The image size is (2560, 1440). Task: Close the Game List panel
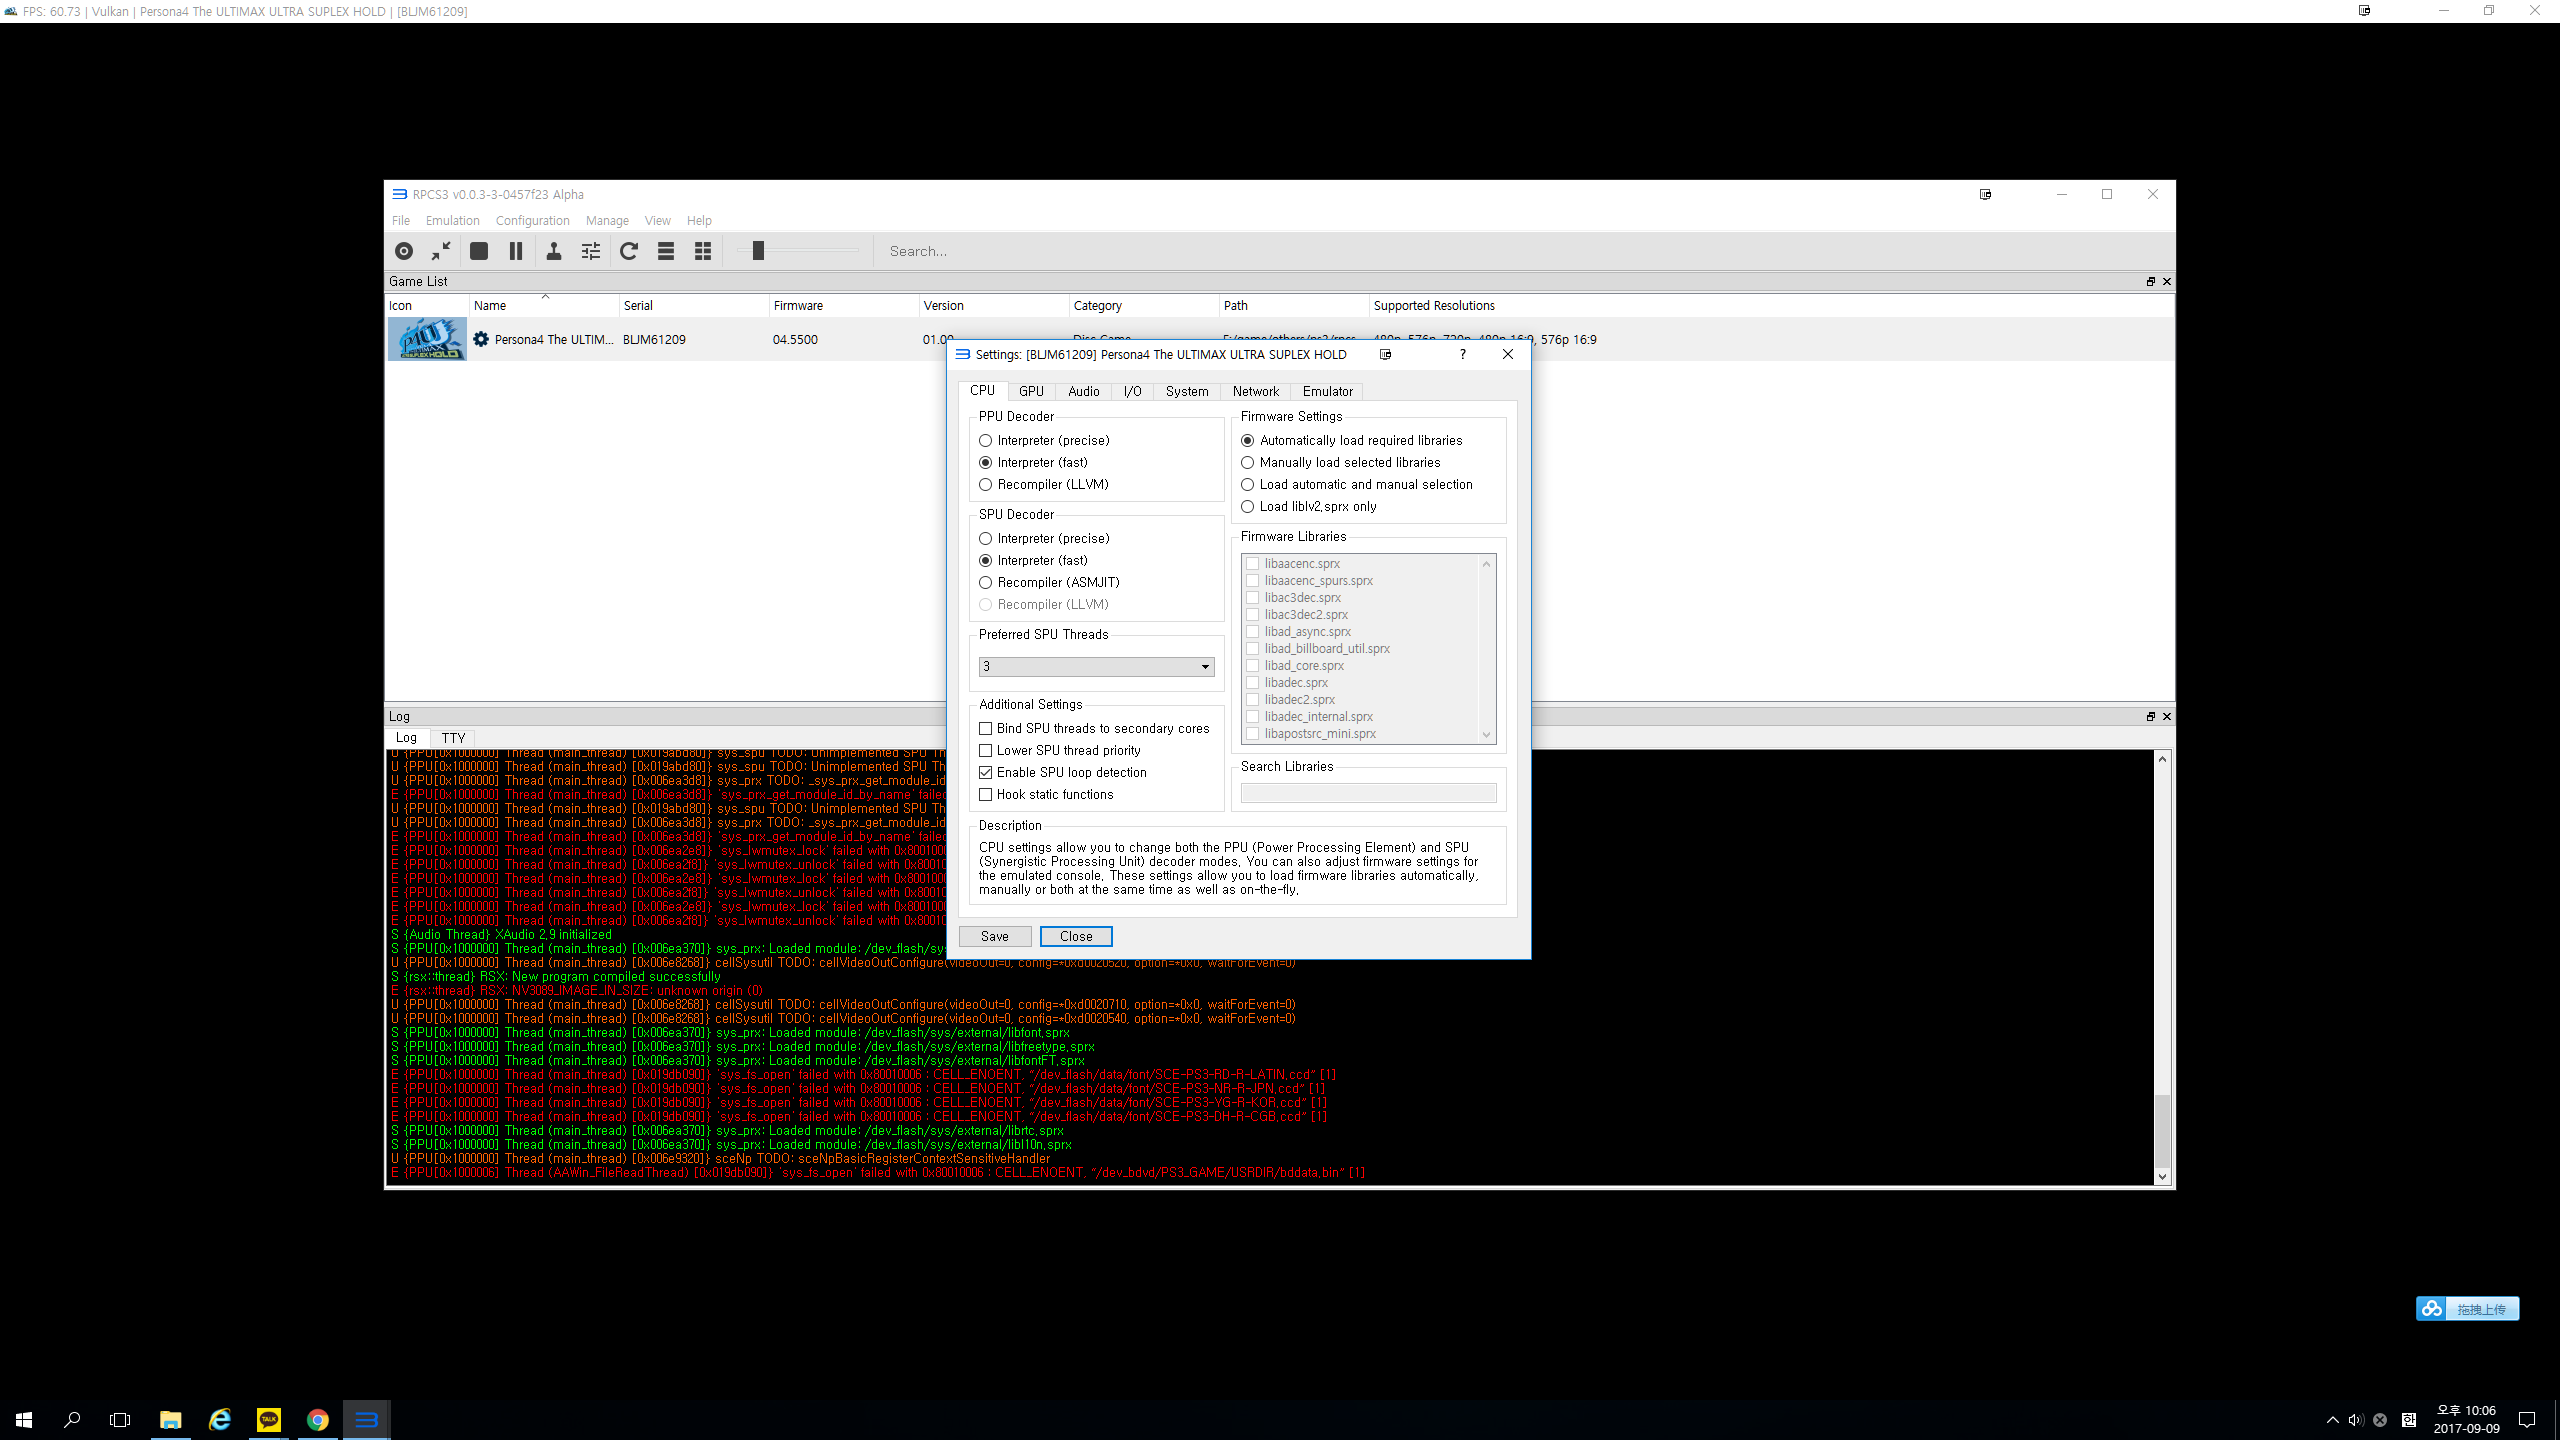2167,282
